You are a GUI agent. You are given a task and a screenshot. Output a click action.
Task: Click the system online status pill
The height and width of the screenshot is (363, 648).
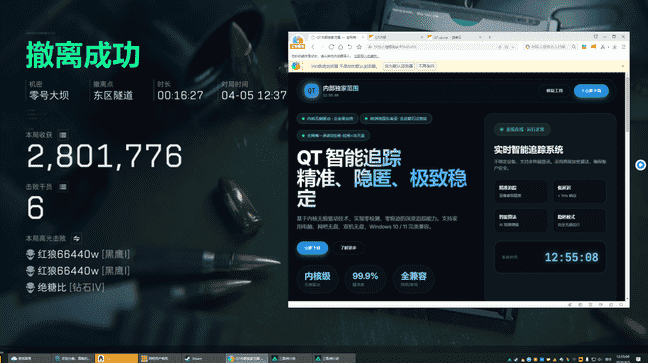point(522,129)
